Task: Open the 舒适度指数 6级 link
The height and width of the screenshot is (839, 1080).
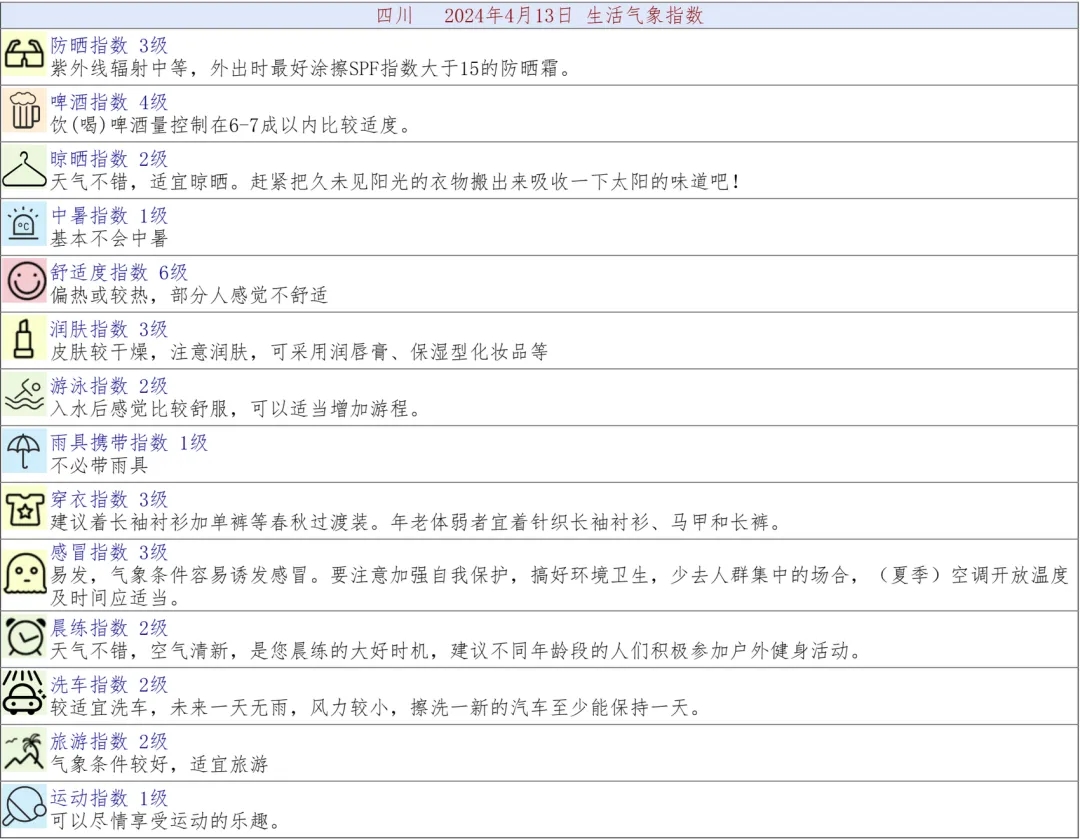Action: [x=119, y=273]
